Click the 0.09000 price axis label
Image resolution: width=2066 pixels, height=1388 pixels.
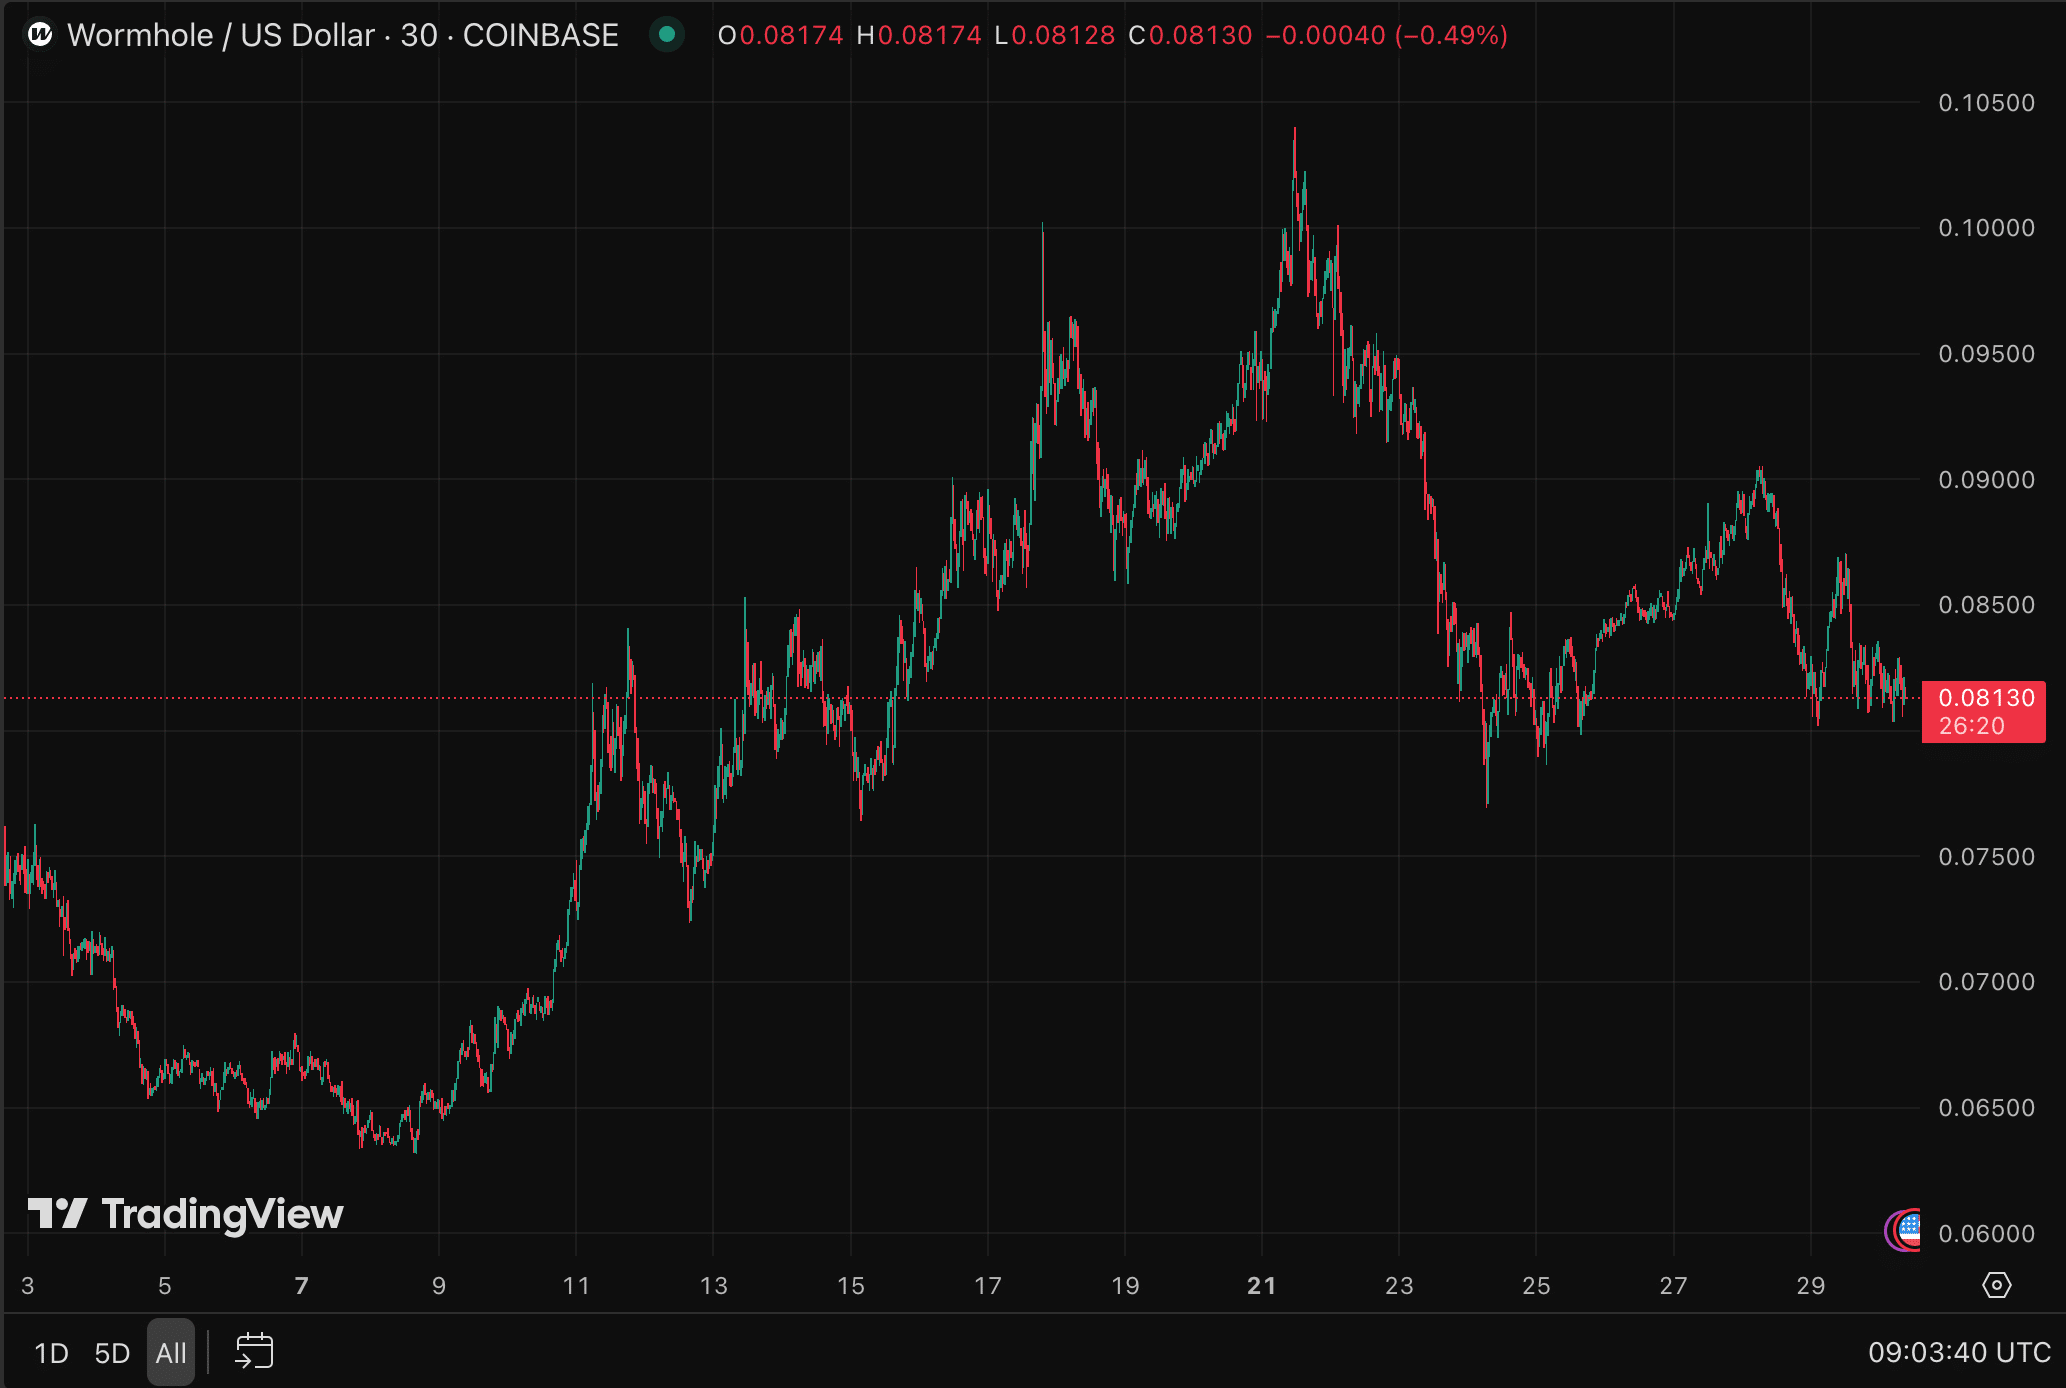[x=1986, y=480]
